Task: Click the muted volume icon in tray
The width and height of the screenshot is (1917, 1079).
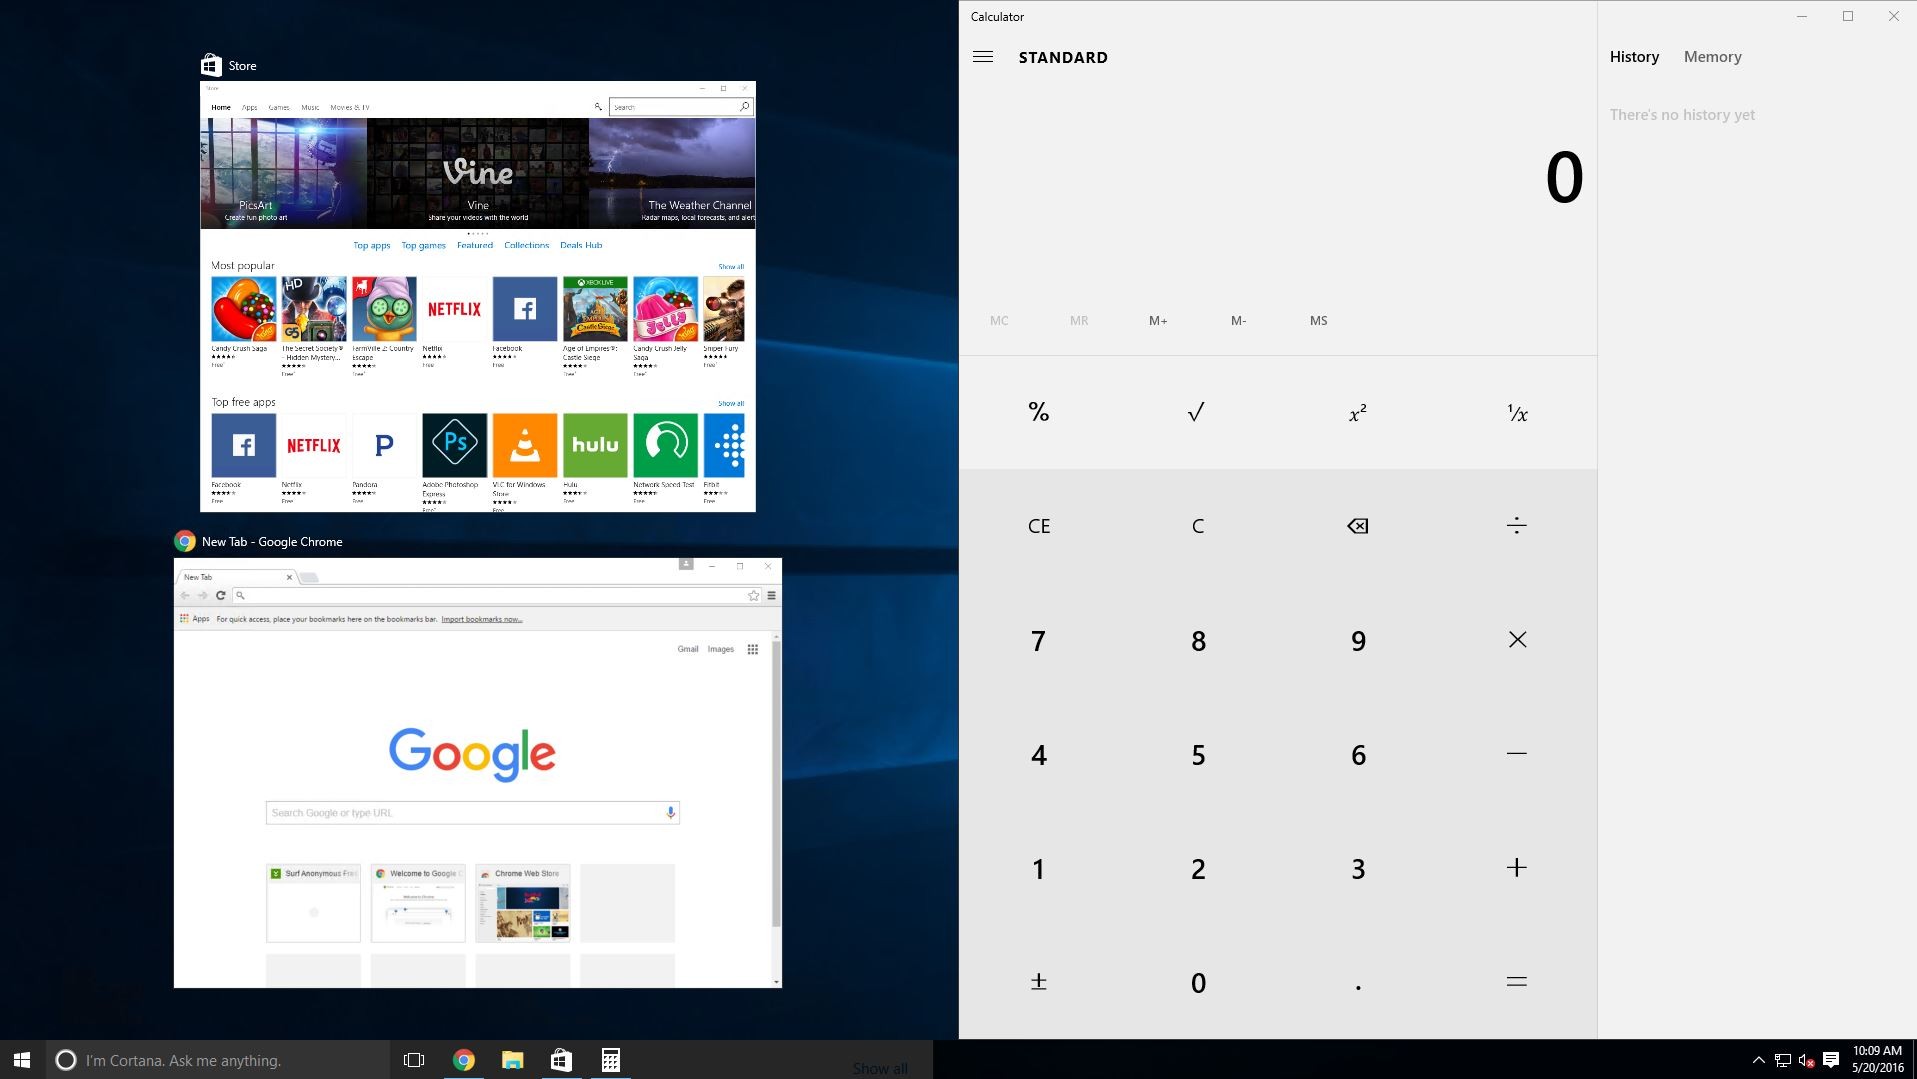Action: tap(1806, 1060)
